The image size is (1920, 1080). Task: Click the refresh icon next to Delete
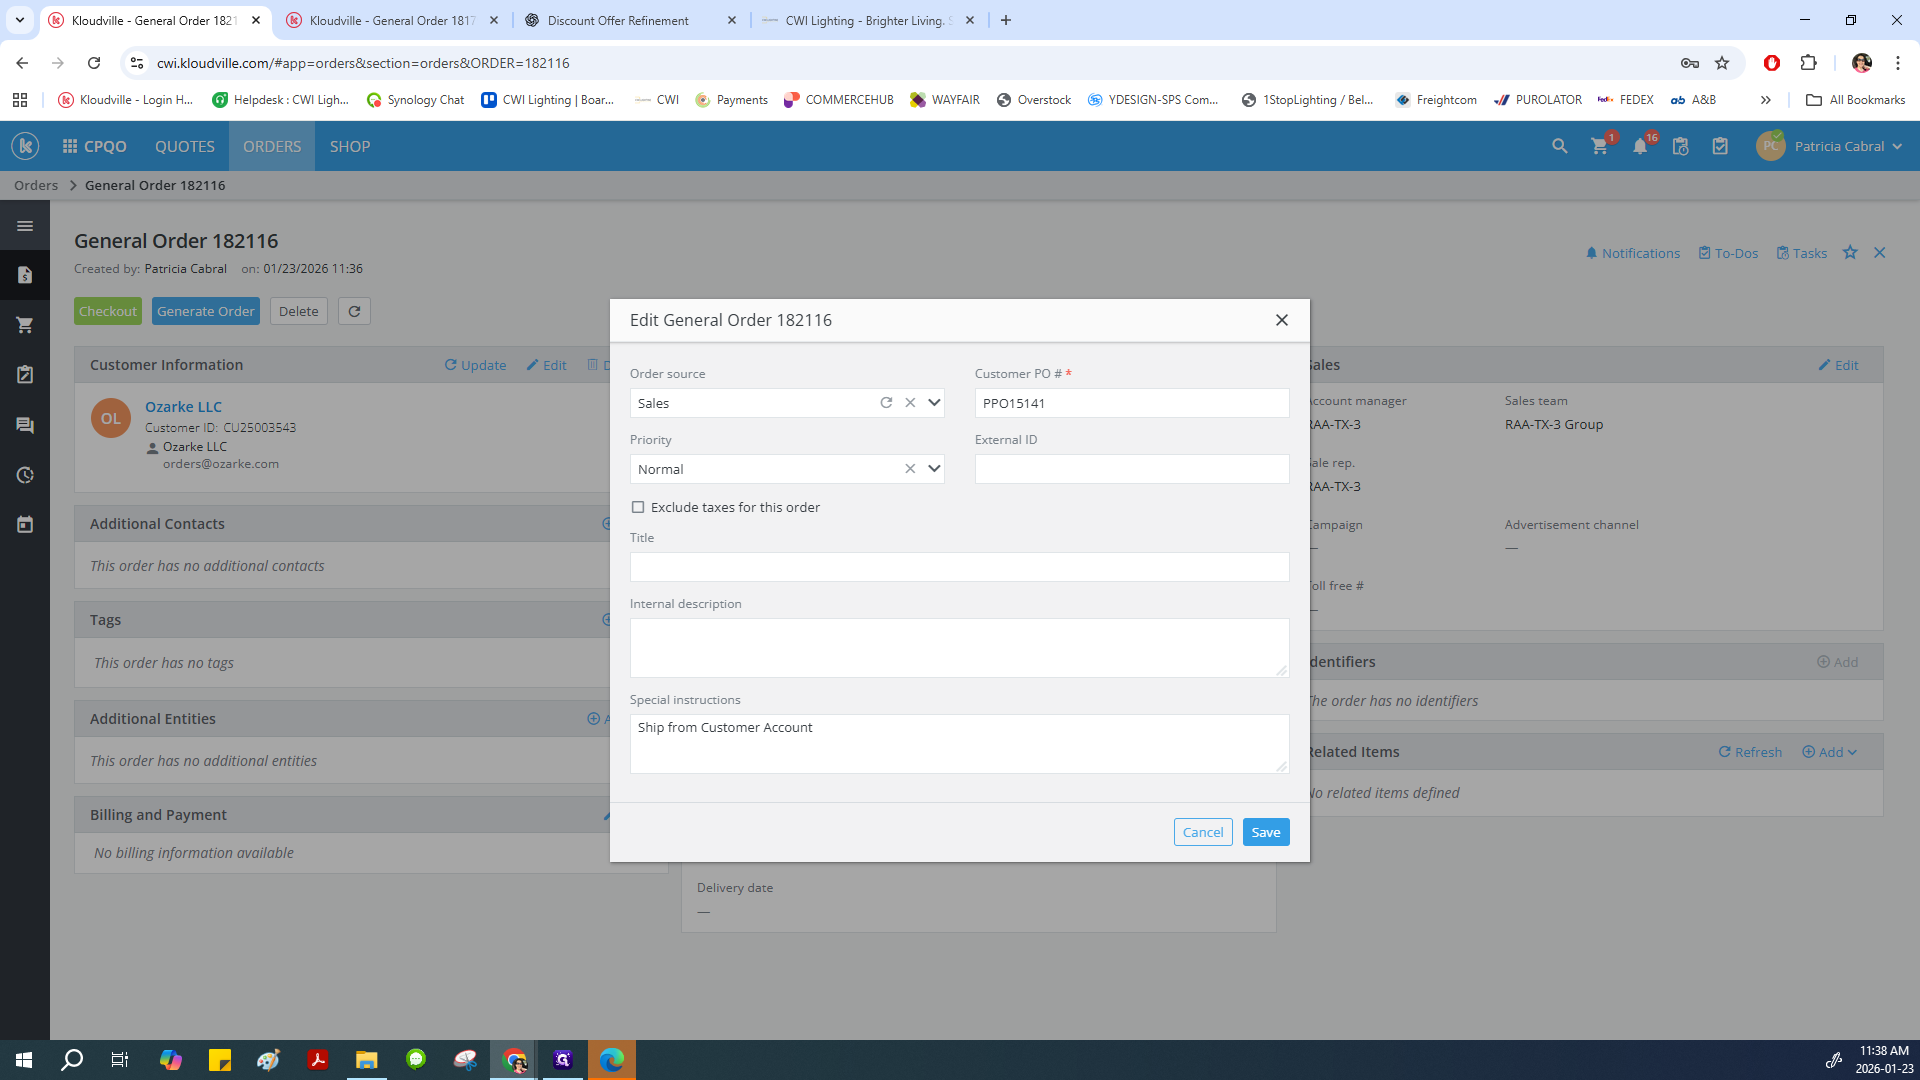(x=354, y=311)
